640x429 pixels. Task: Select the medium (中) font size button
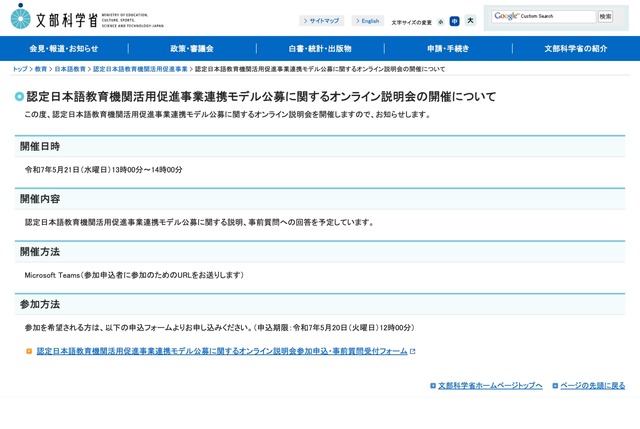(455, 21)
